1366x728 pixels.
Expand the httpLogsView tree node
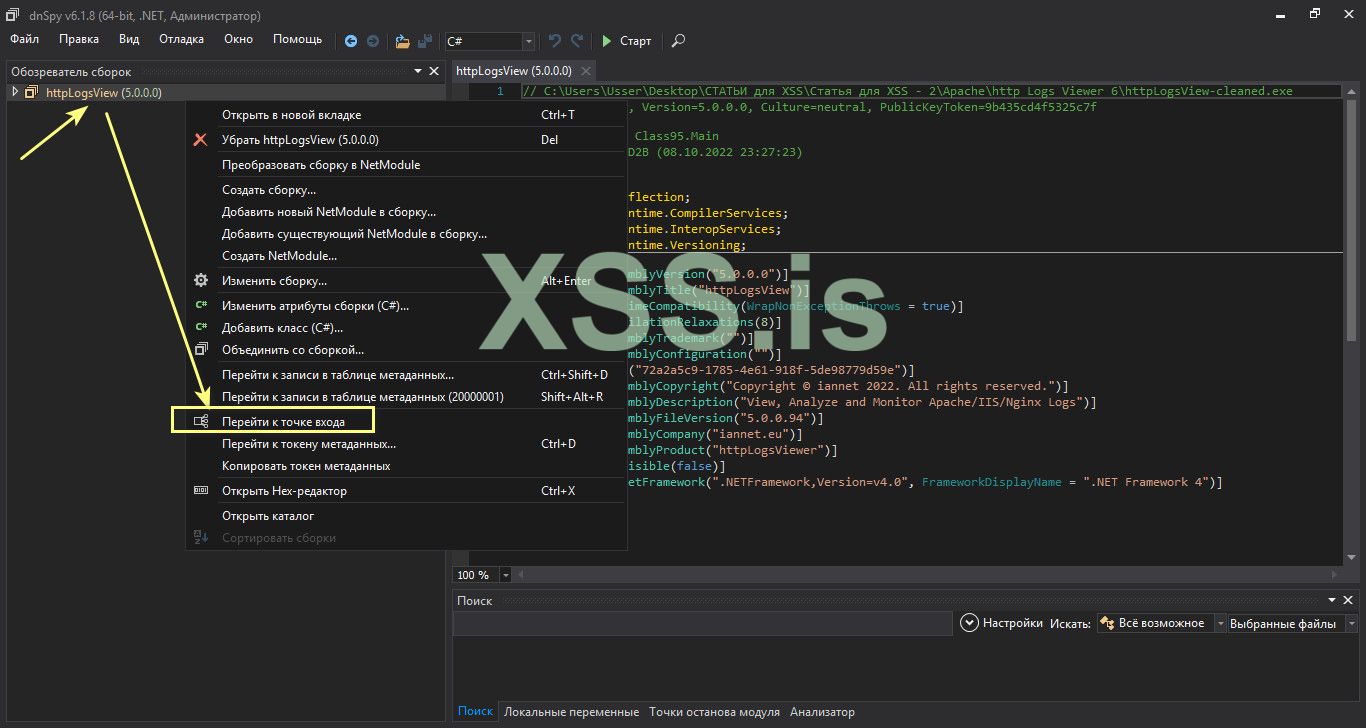point(15,92)
